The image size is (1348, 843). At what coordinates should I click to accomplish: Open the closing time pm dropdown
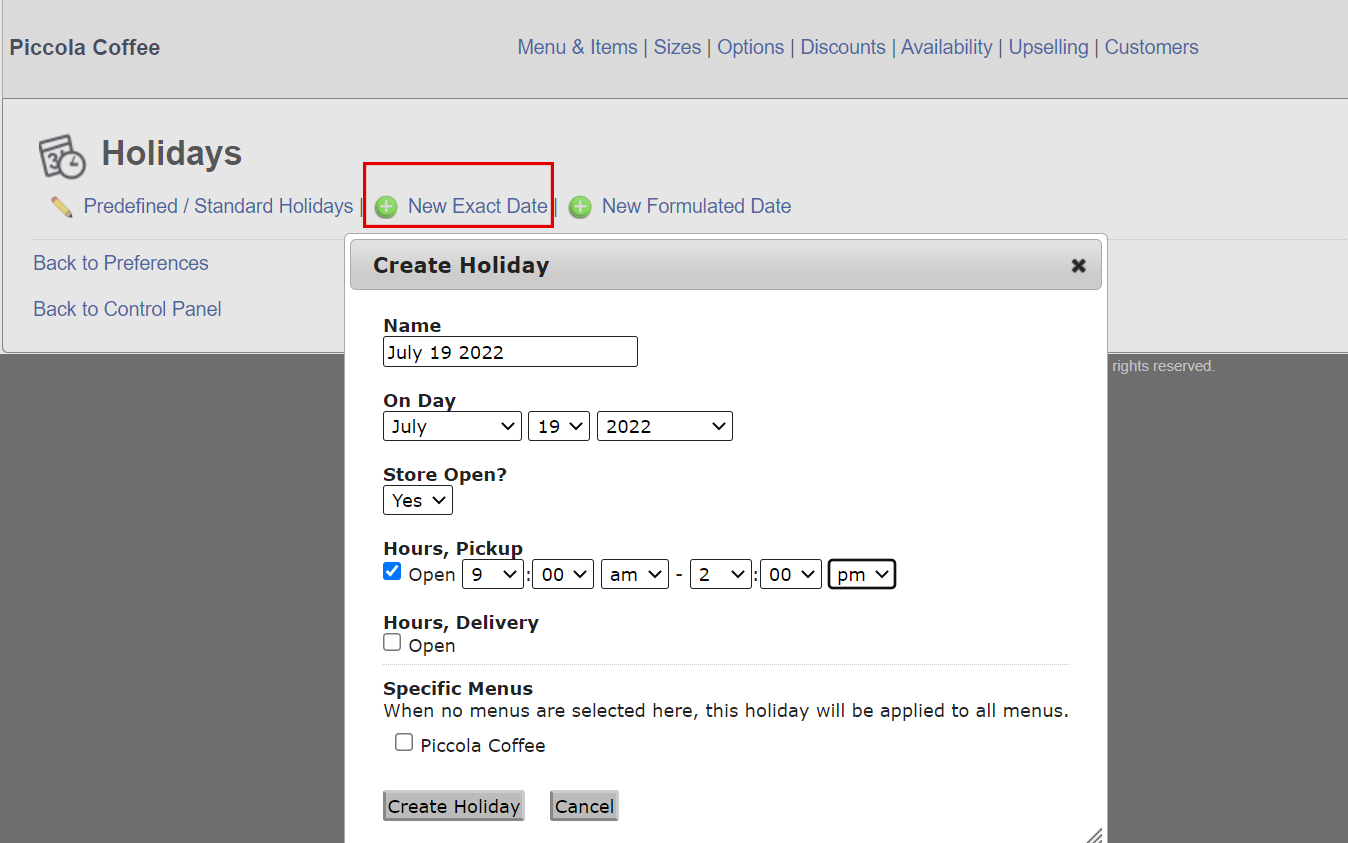tap(862, 574)
